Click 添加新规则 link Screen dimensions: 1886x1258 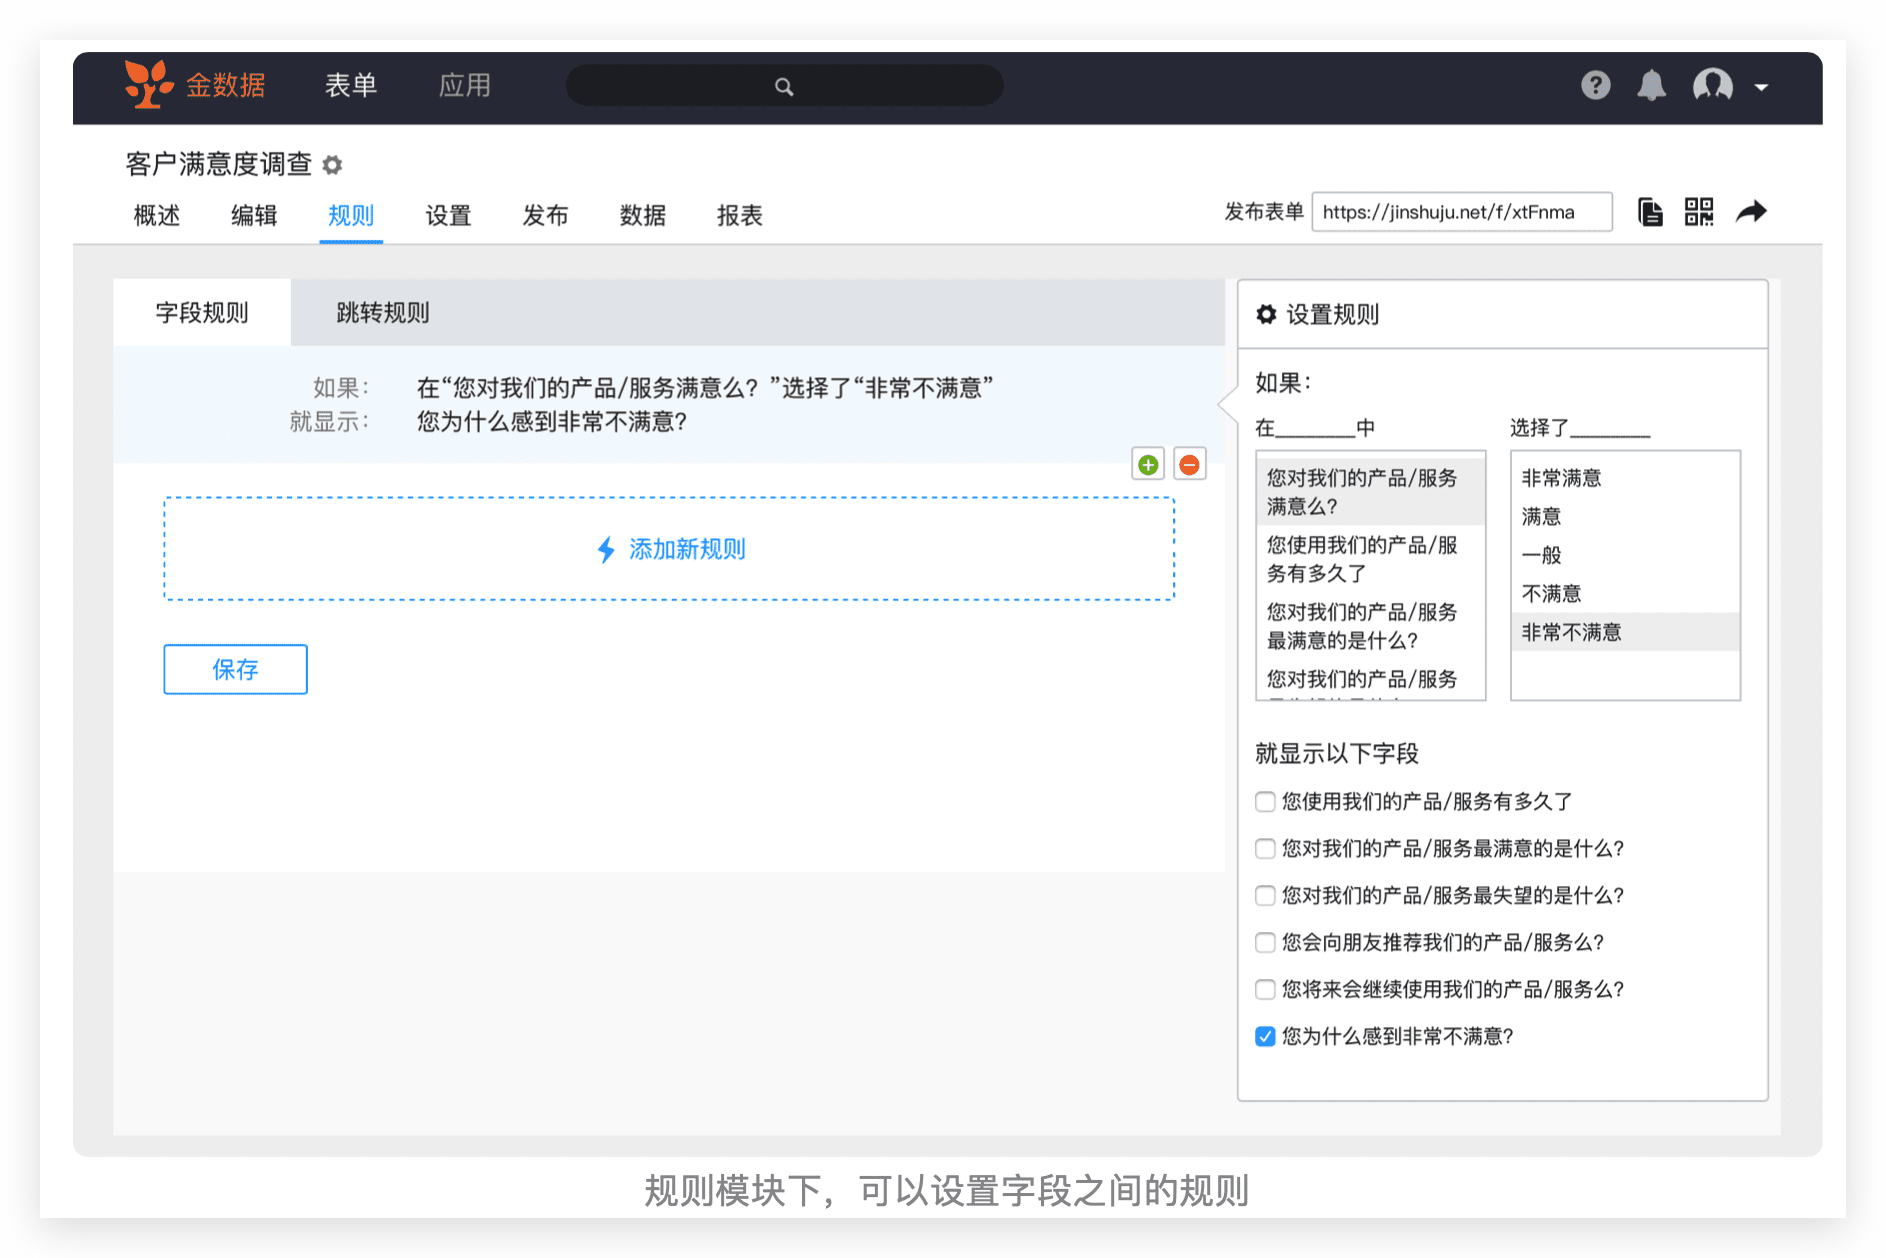(687, 550)
